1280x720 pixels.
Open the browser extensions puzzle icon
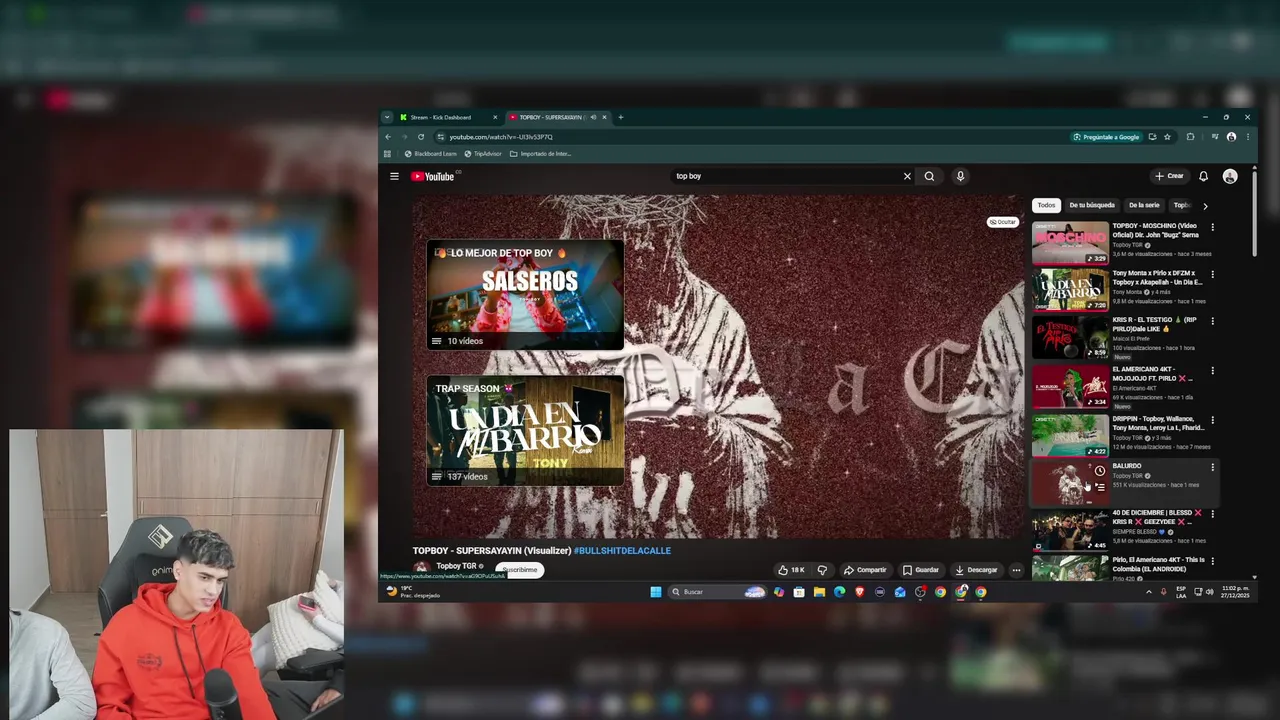pyautogui.click(x=1190, y=137)
